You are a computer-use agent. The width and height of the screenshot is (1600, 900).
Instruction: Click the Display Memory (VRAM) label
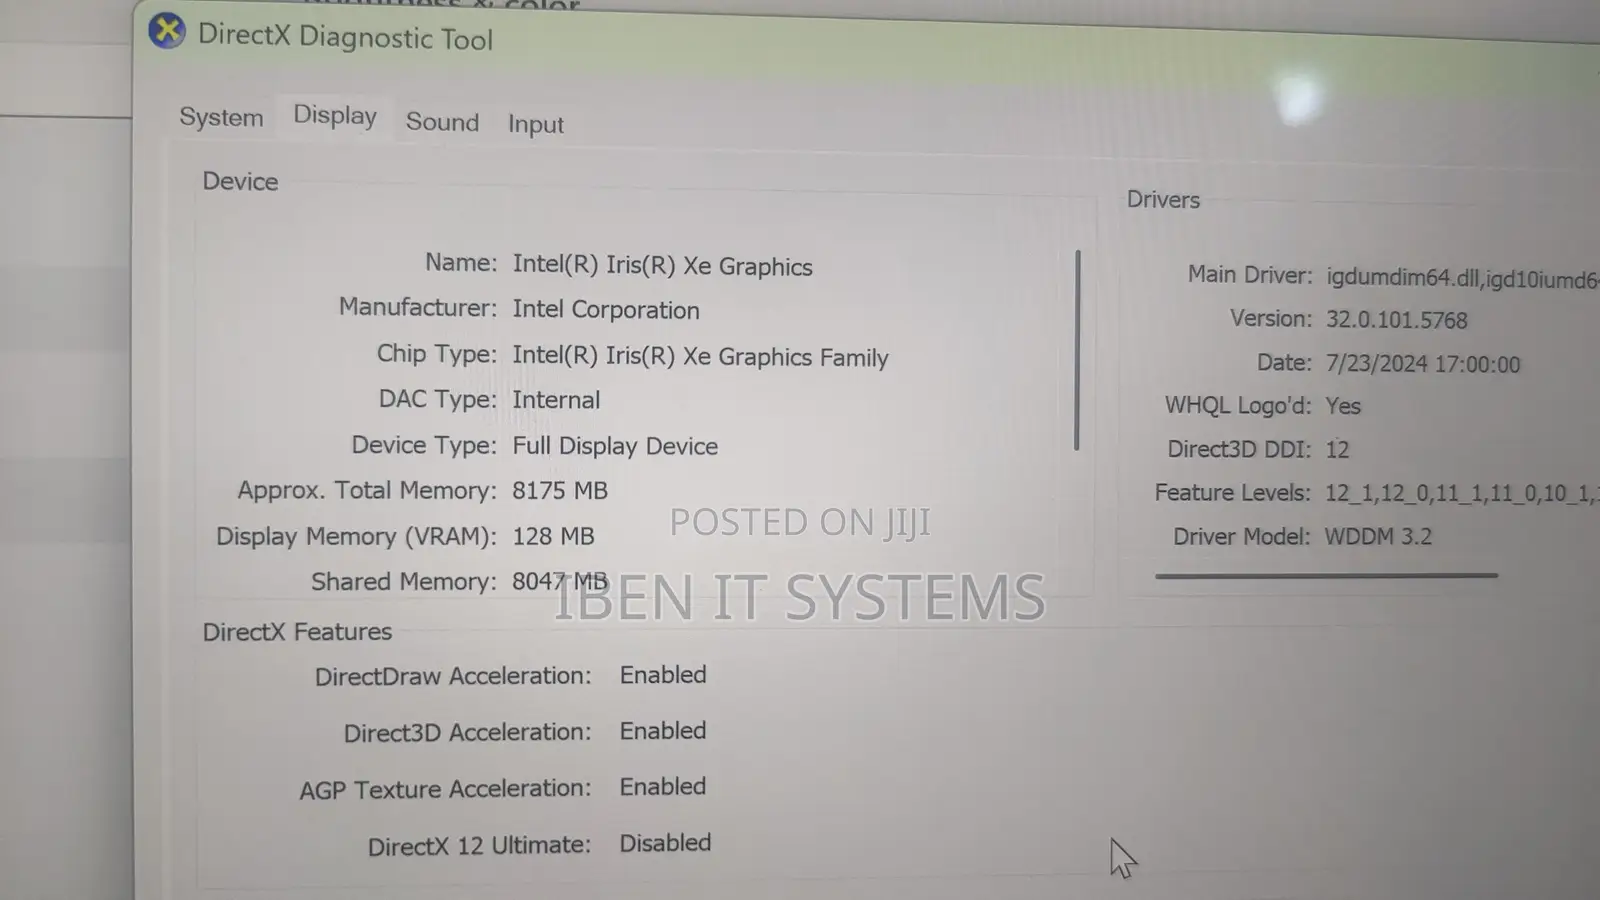pos(356,537)
